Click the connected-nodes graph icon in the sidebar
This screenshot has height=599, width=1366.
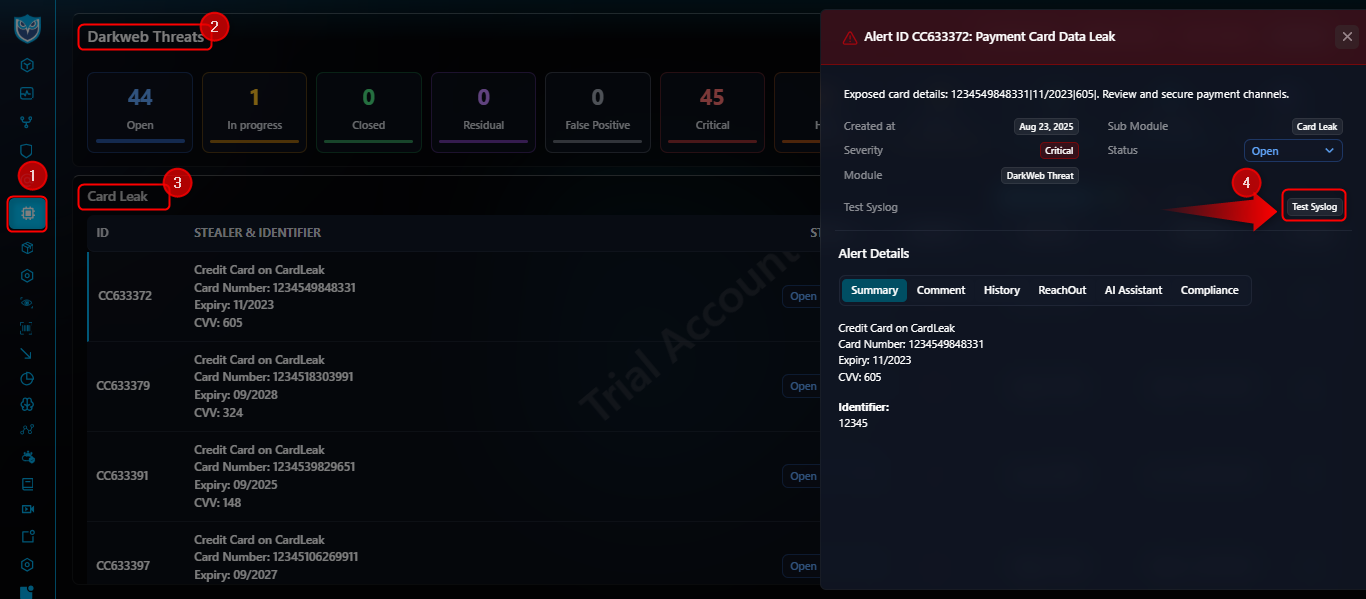click(x=27, y=431)
